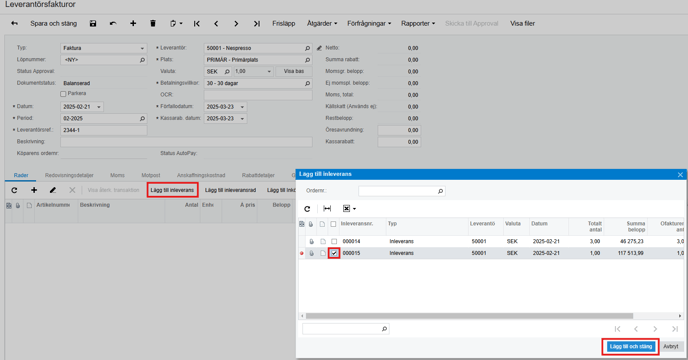Toggle the Parkera checkbox
Screen dimensions: 688x360
[x=63, y=94]
